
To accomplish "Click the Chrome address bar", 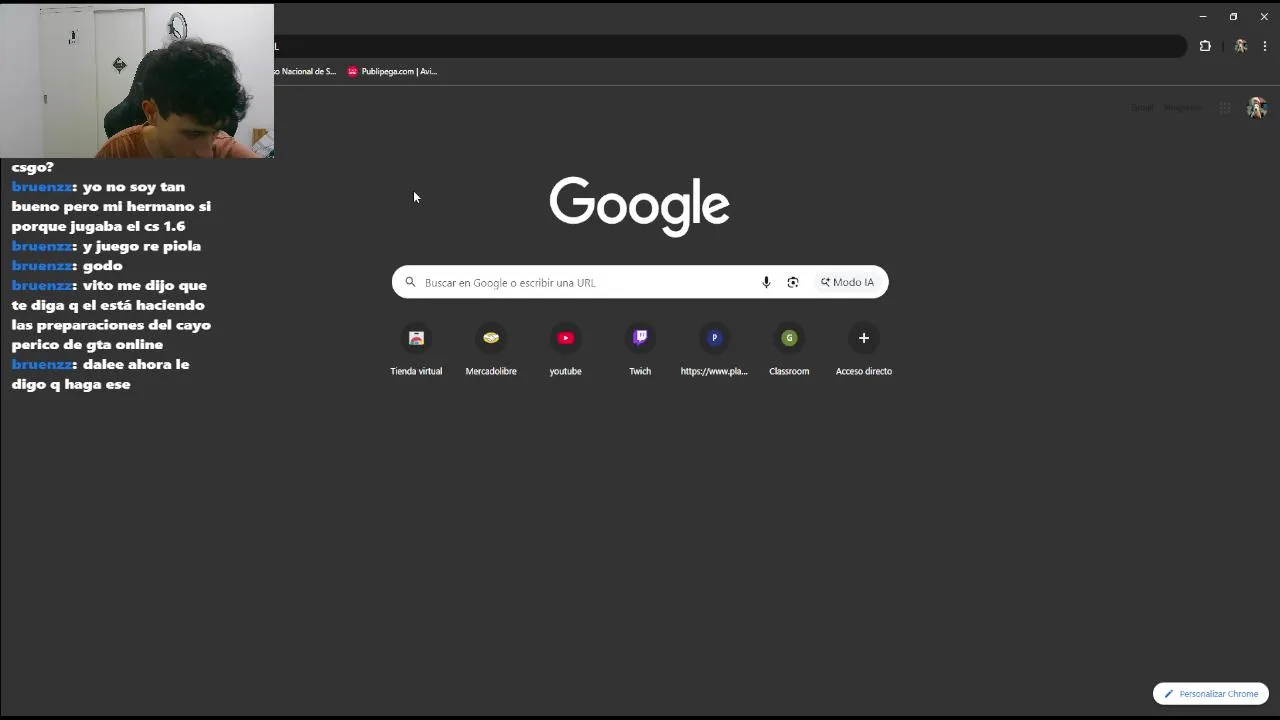I will 730,46.
